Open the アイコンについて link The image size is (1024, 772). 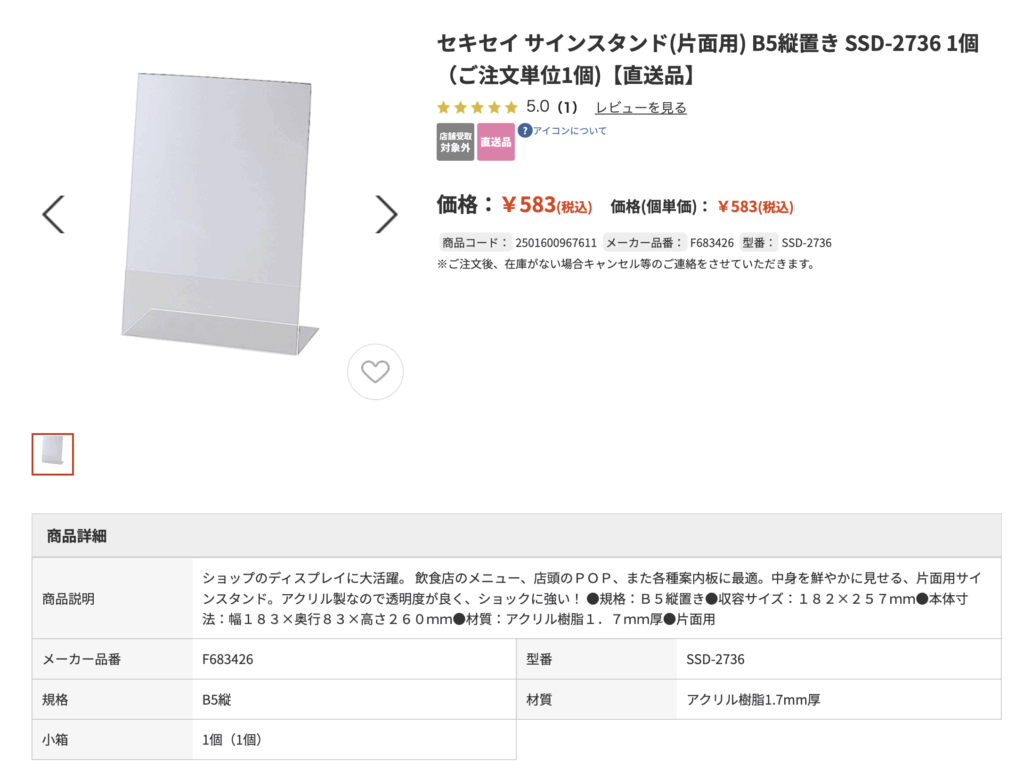[569, 131]
